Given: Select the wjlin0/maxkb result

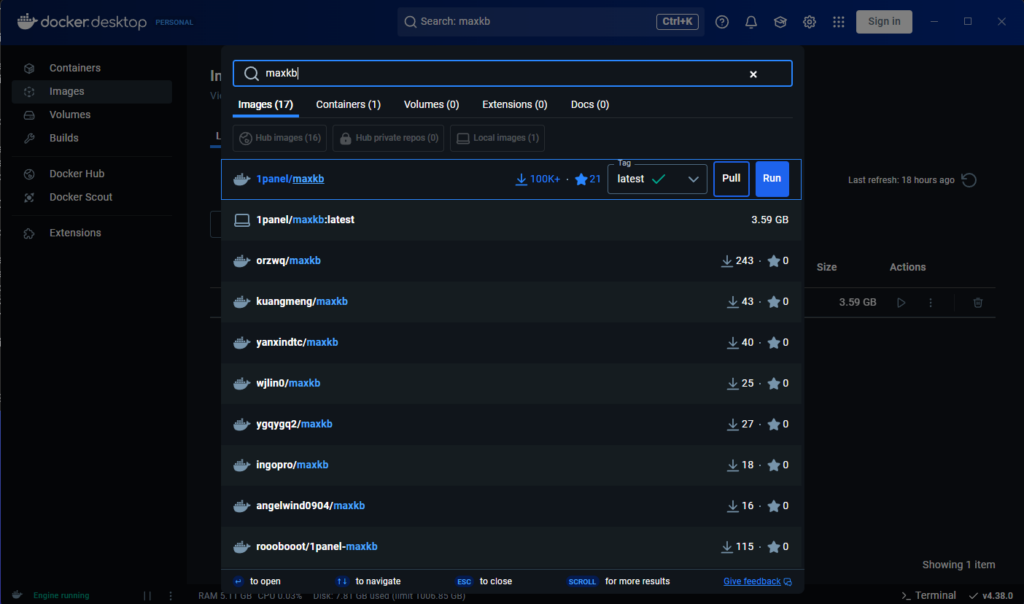Looking at the screenshot, I should 511,383.
